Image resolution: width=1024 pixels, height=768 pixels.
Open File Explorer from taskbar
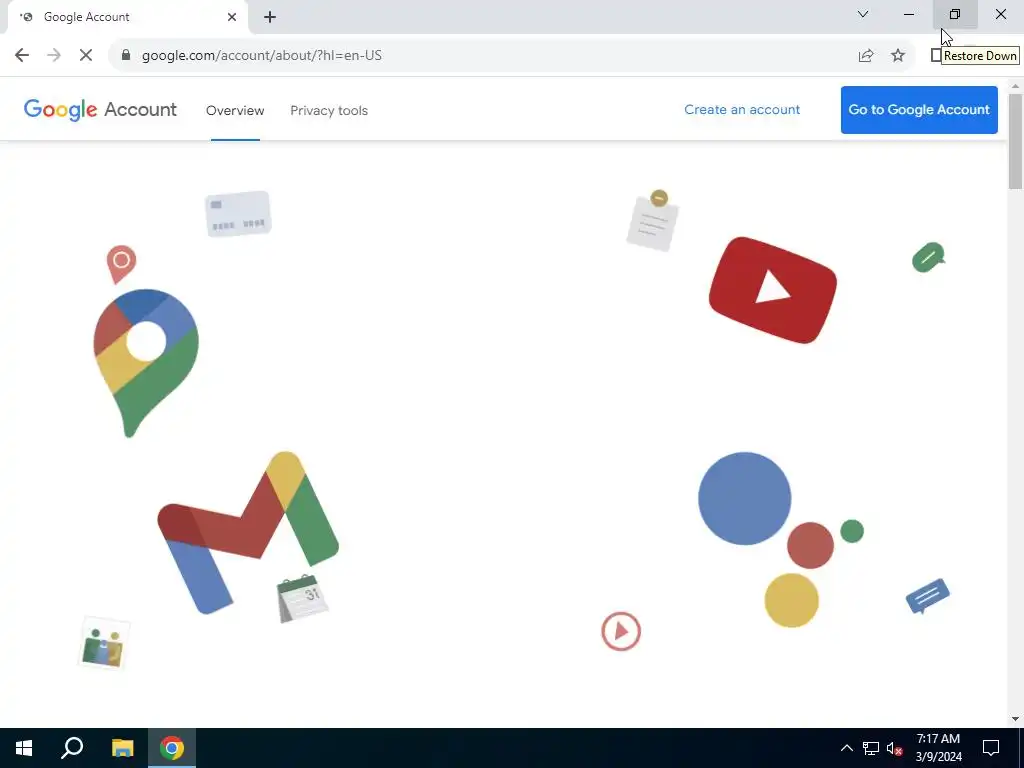(122, 748)
